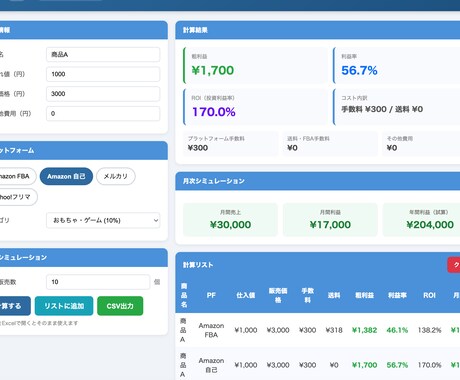Viewport: 460px width, 380px height.
Task: Click the product name field containing 商品A
Action: tap(103, 54)
